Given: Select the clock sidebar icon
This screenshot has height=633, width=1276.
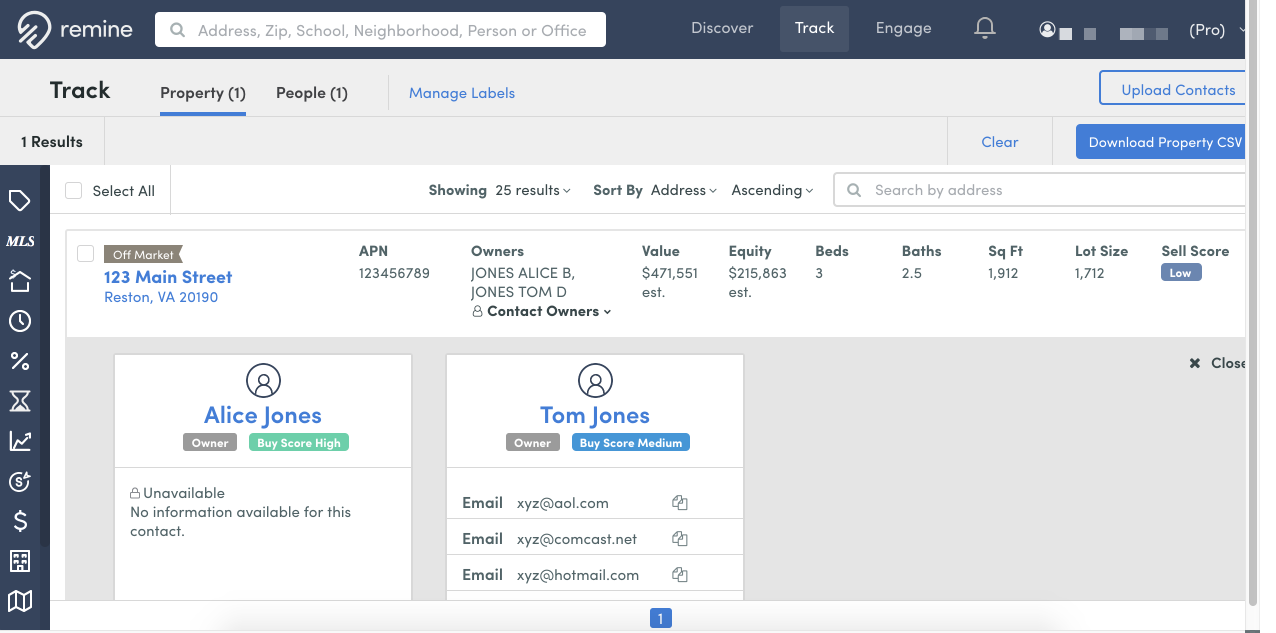Looking at the screenshot, I should click(x=19, y=321).
